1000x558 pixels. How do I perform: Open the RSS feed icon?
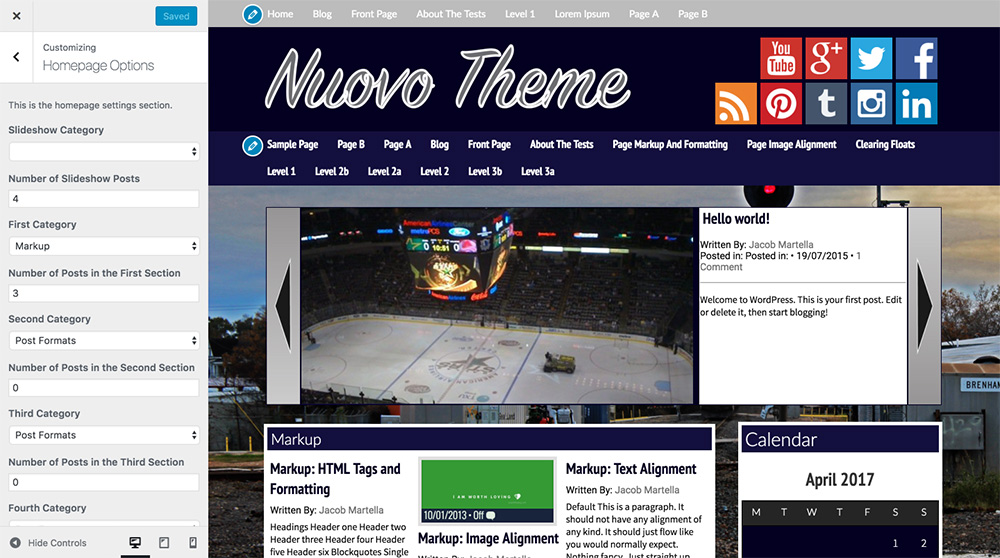pos(736,103)
